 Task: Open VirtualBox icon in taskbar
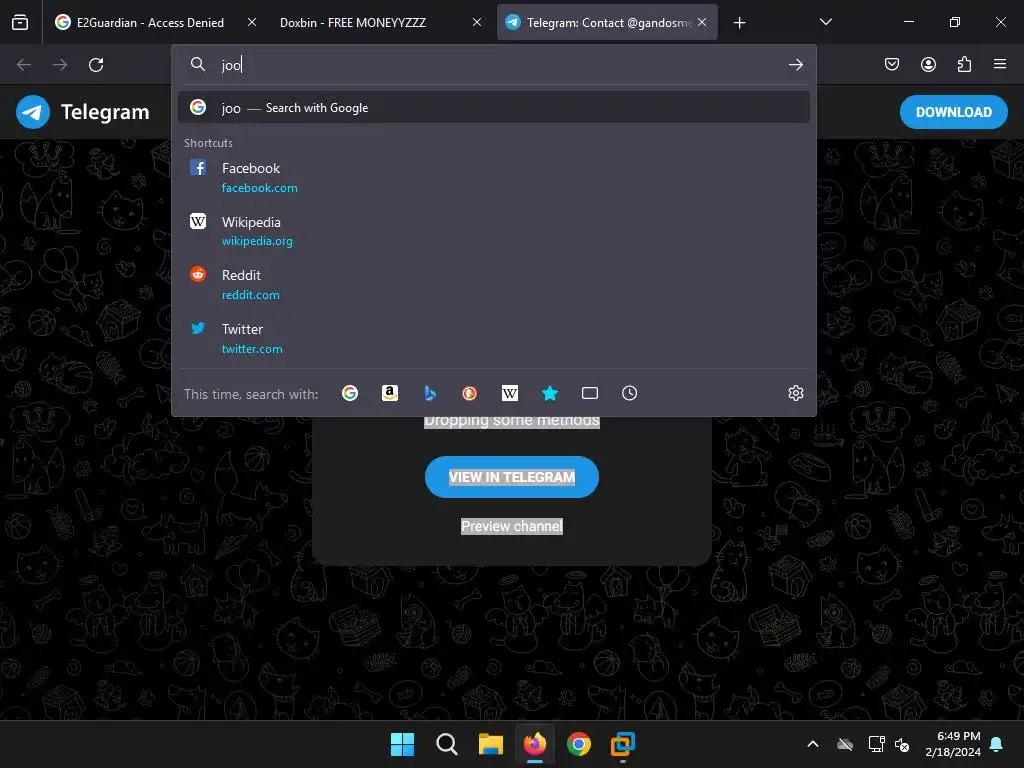(623, 744)
